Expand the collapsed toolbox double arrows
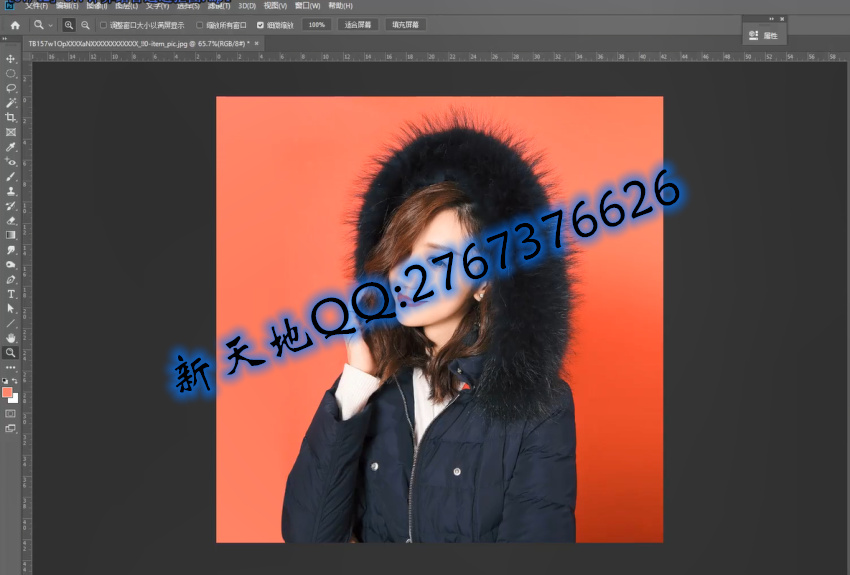The width and height of the screenshot is (850, 575). pyautogui.click(x=4, y=39)
